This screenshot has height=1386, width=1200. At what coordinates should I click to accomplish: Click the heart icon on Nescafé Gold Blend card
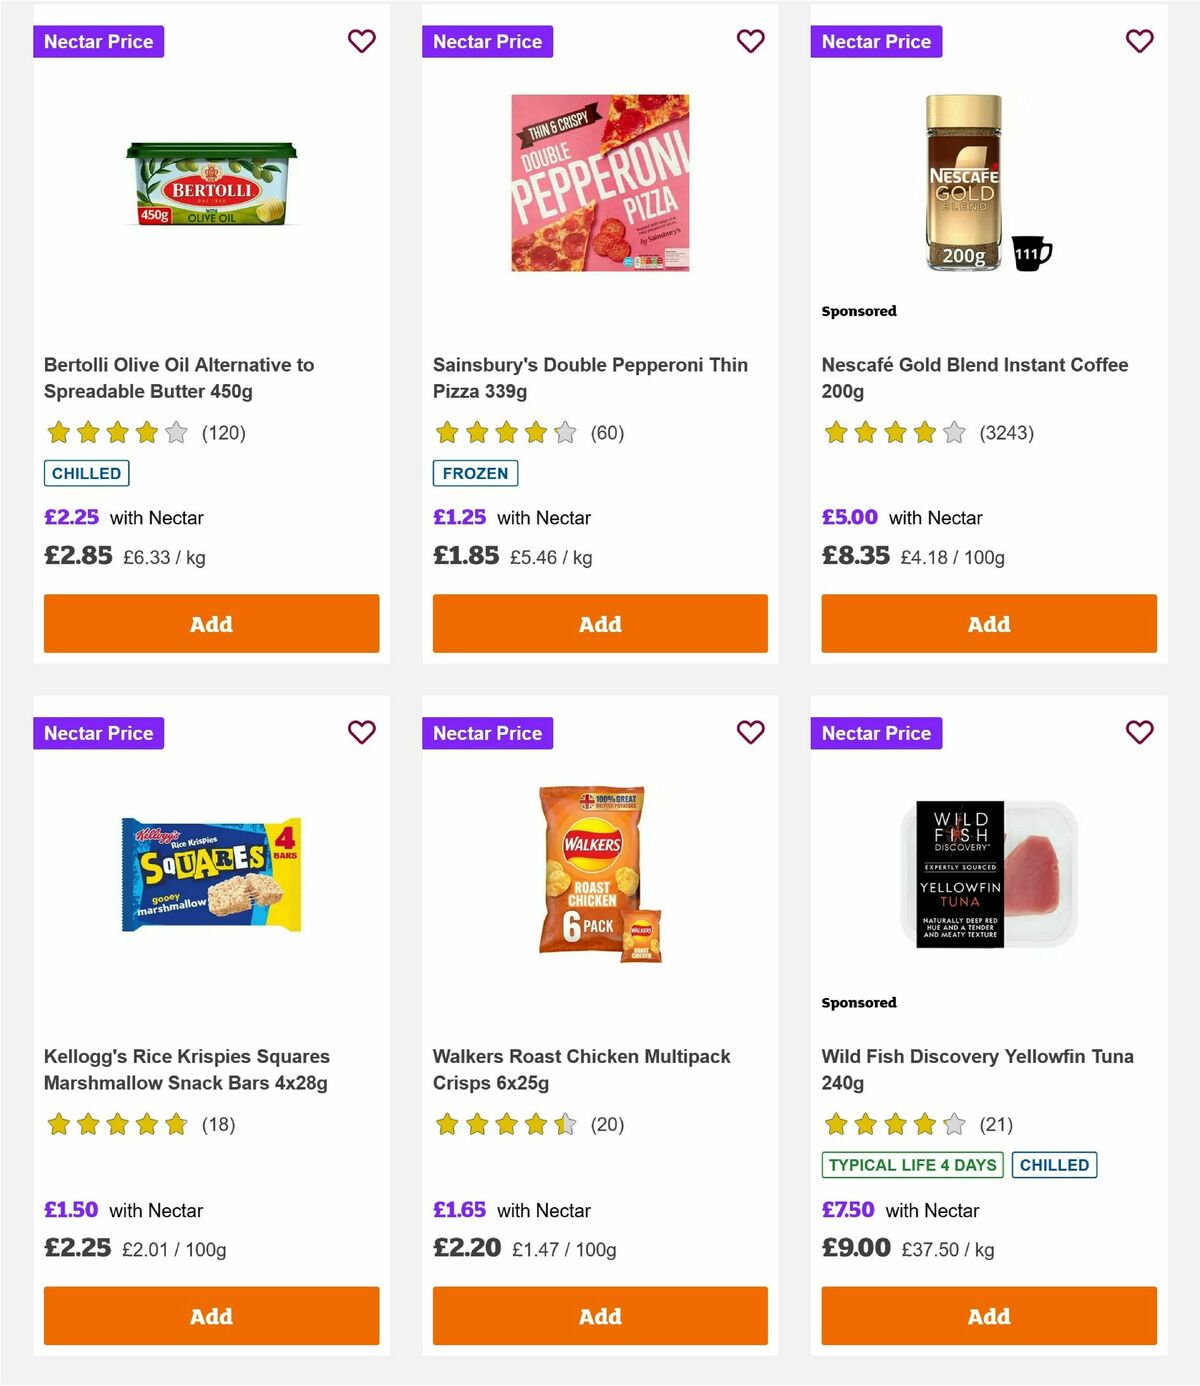1139,41
